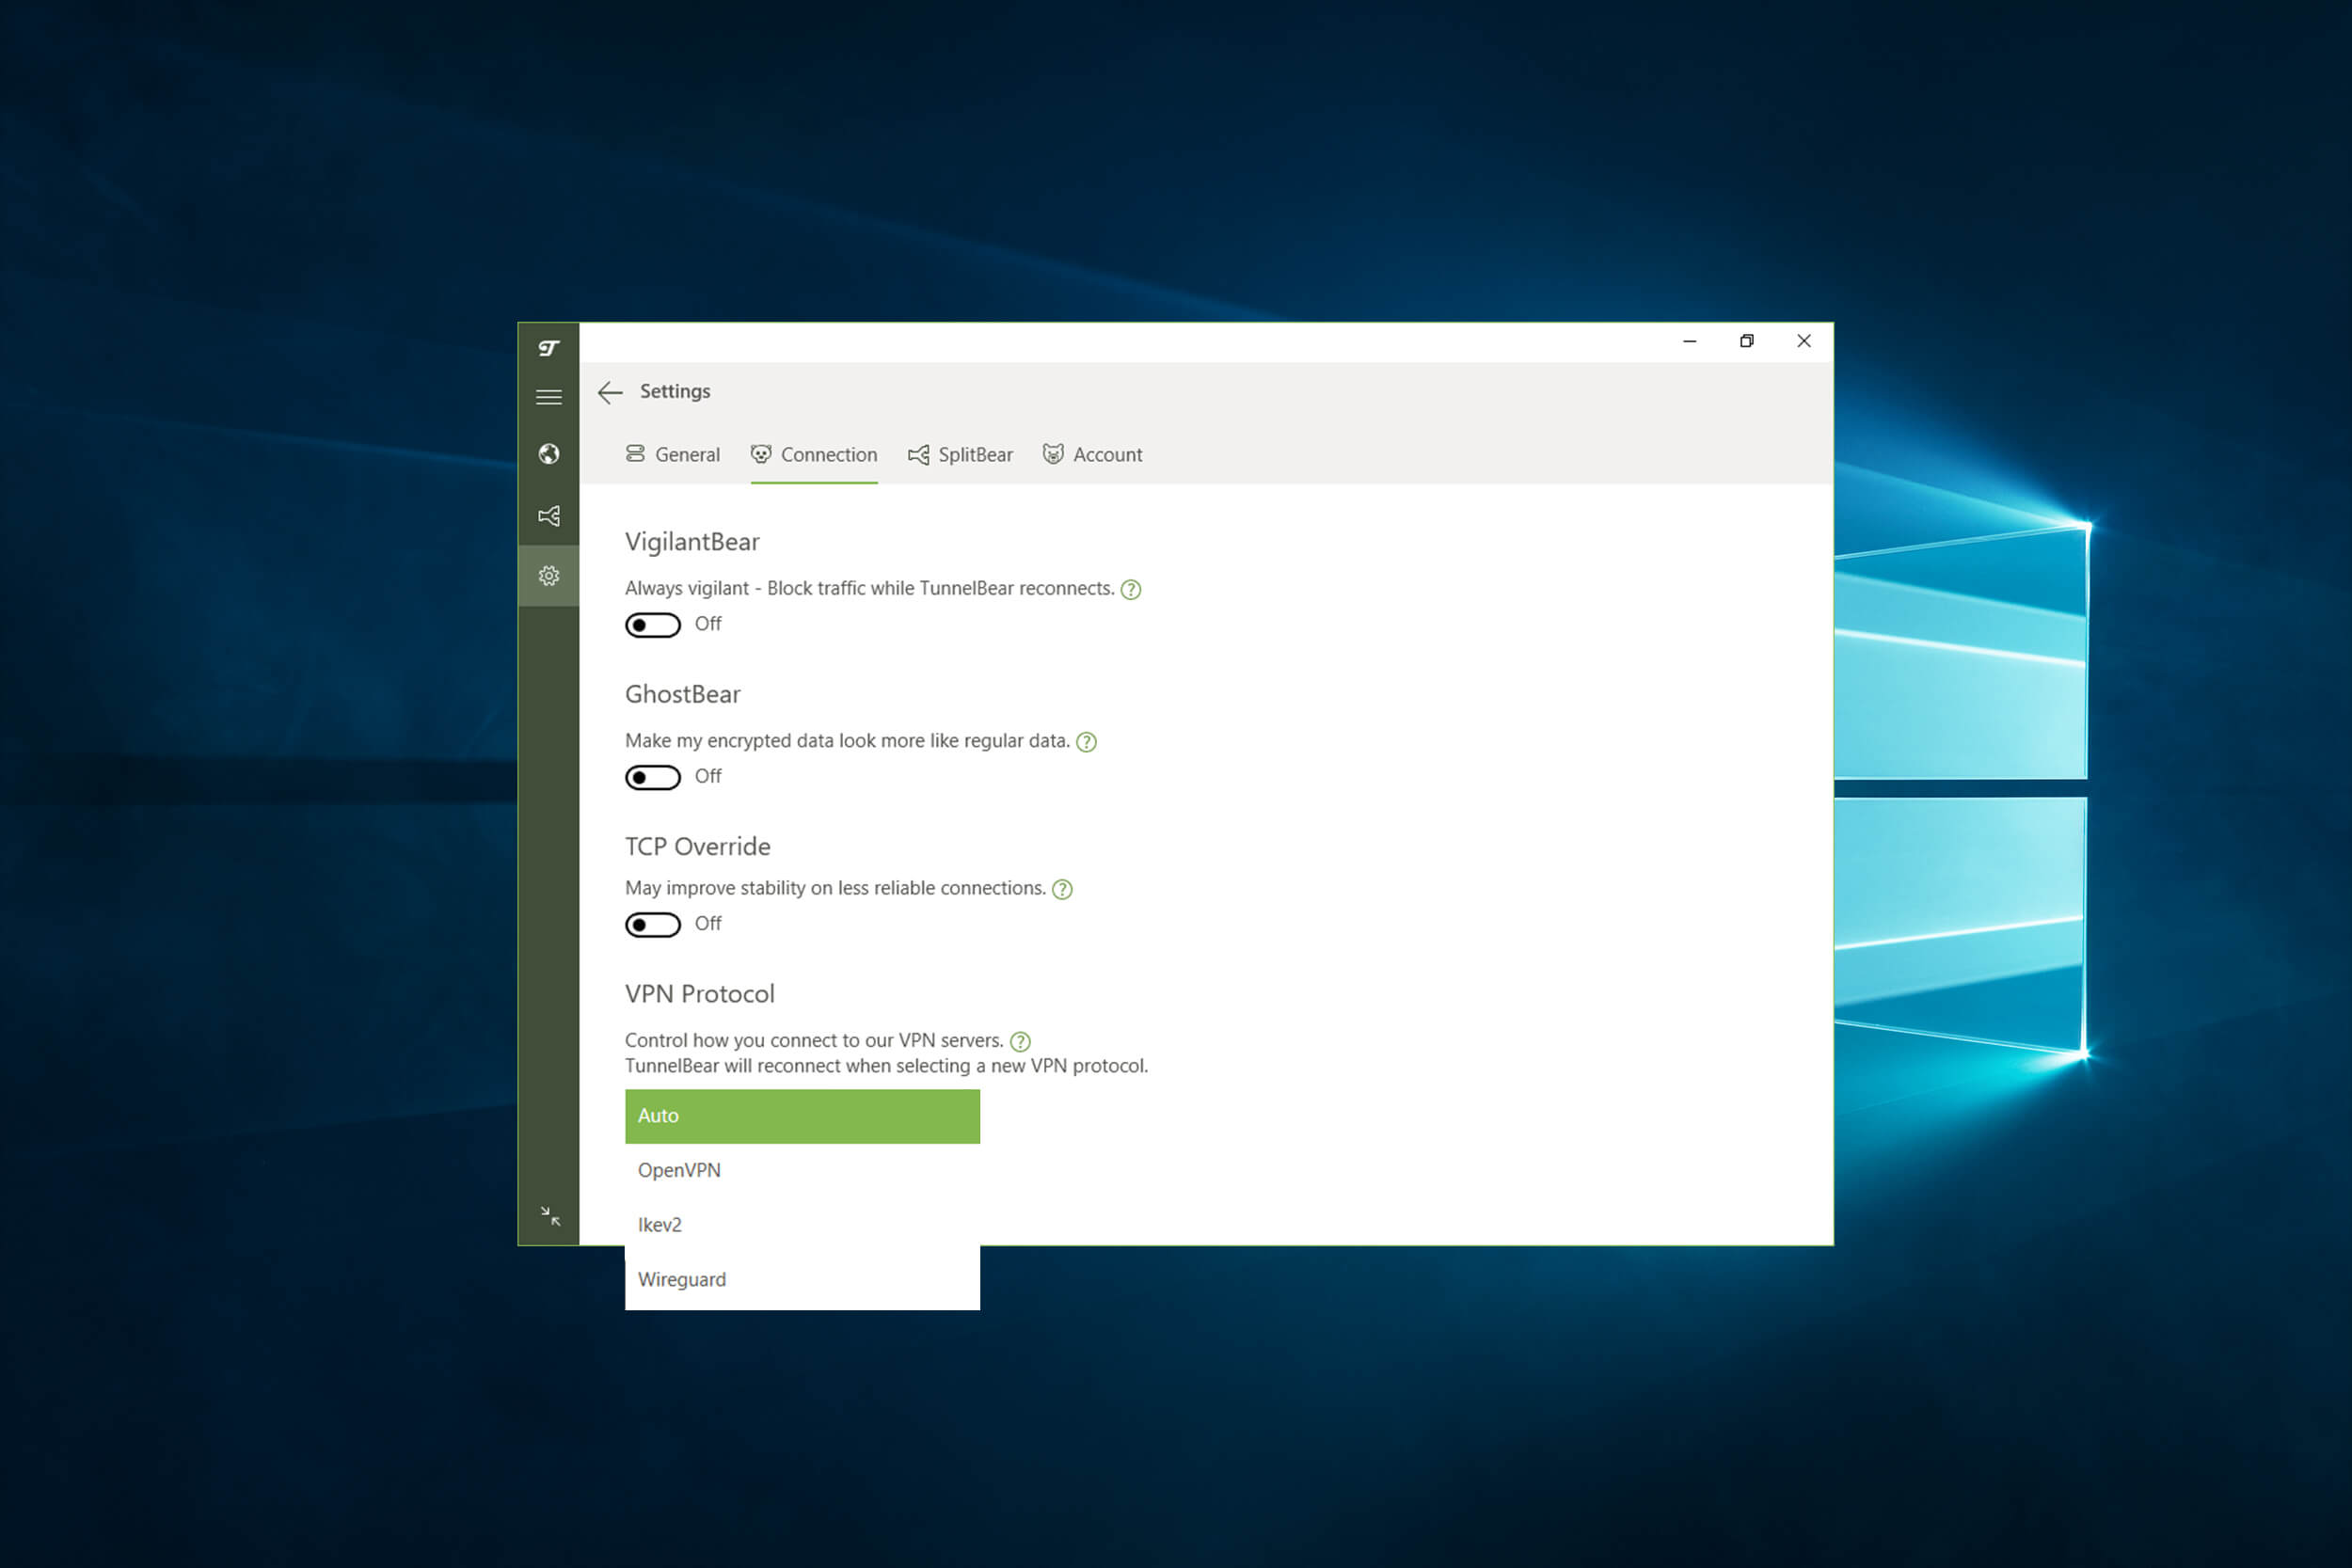The height and width of the screenshot is (1568, 2352).
Task: Click the VPN Protocol heading
Action: 700,994
